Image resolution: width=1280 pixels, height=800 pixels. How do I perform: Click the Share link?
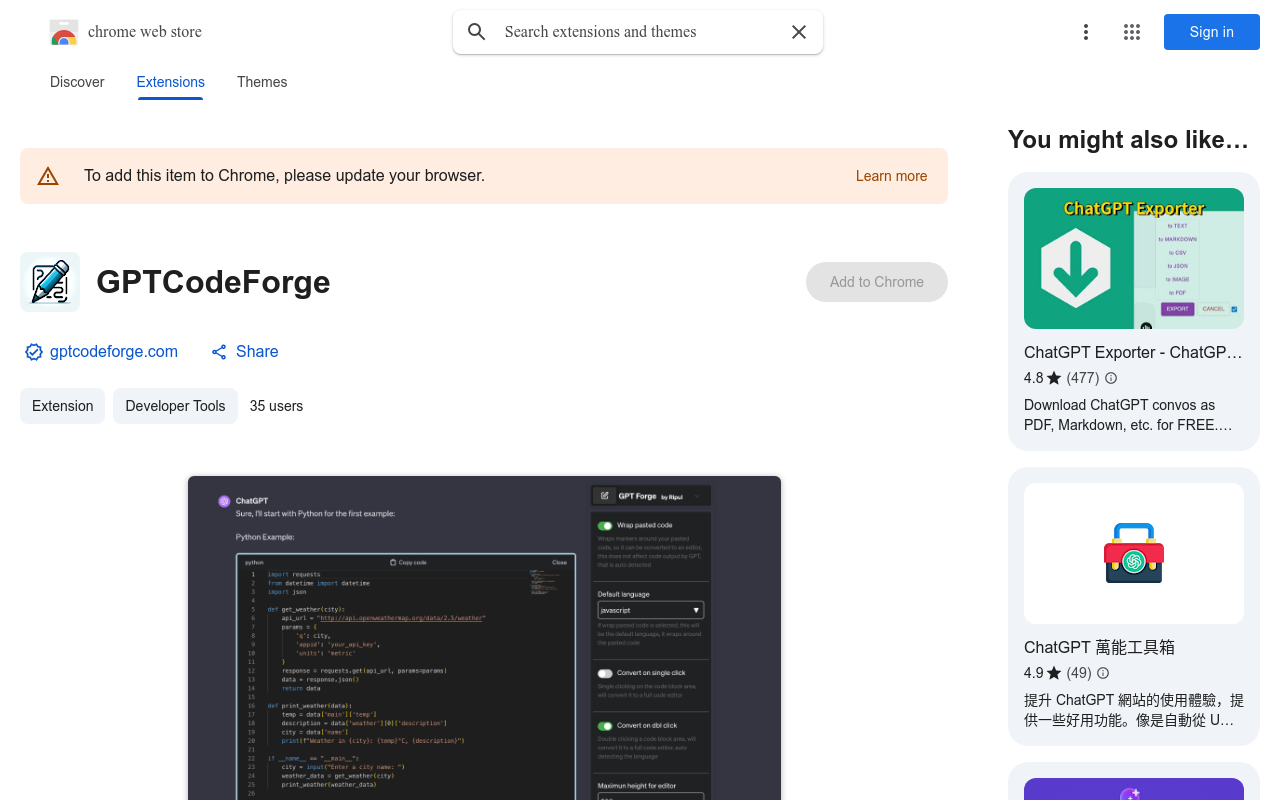(257, 352)
